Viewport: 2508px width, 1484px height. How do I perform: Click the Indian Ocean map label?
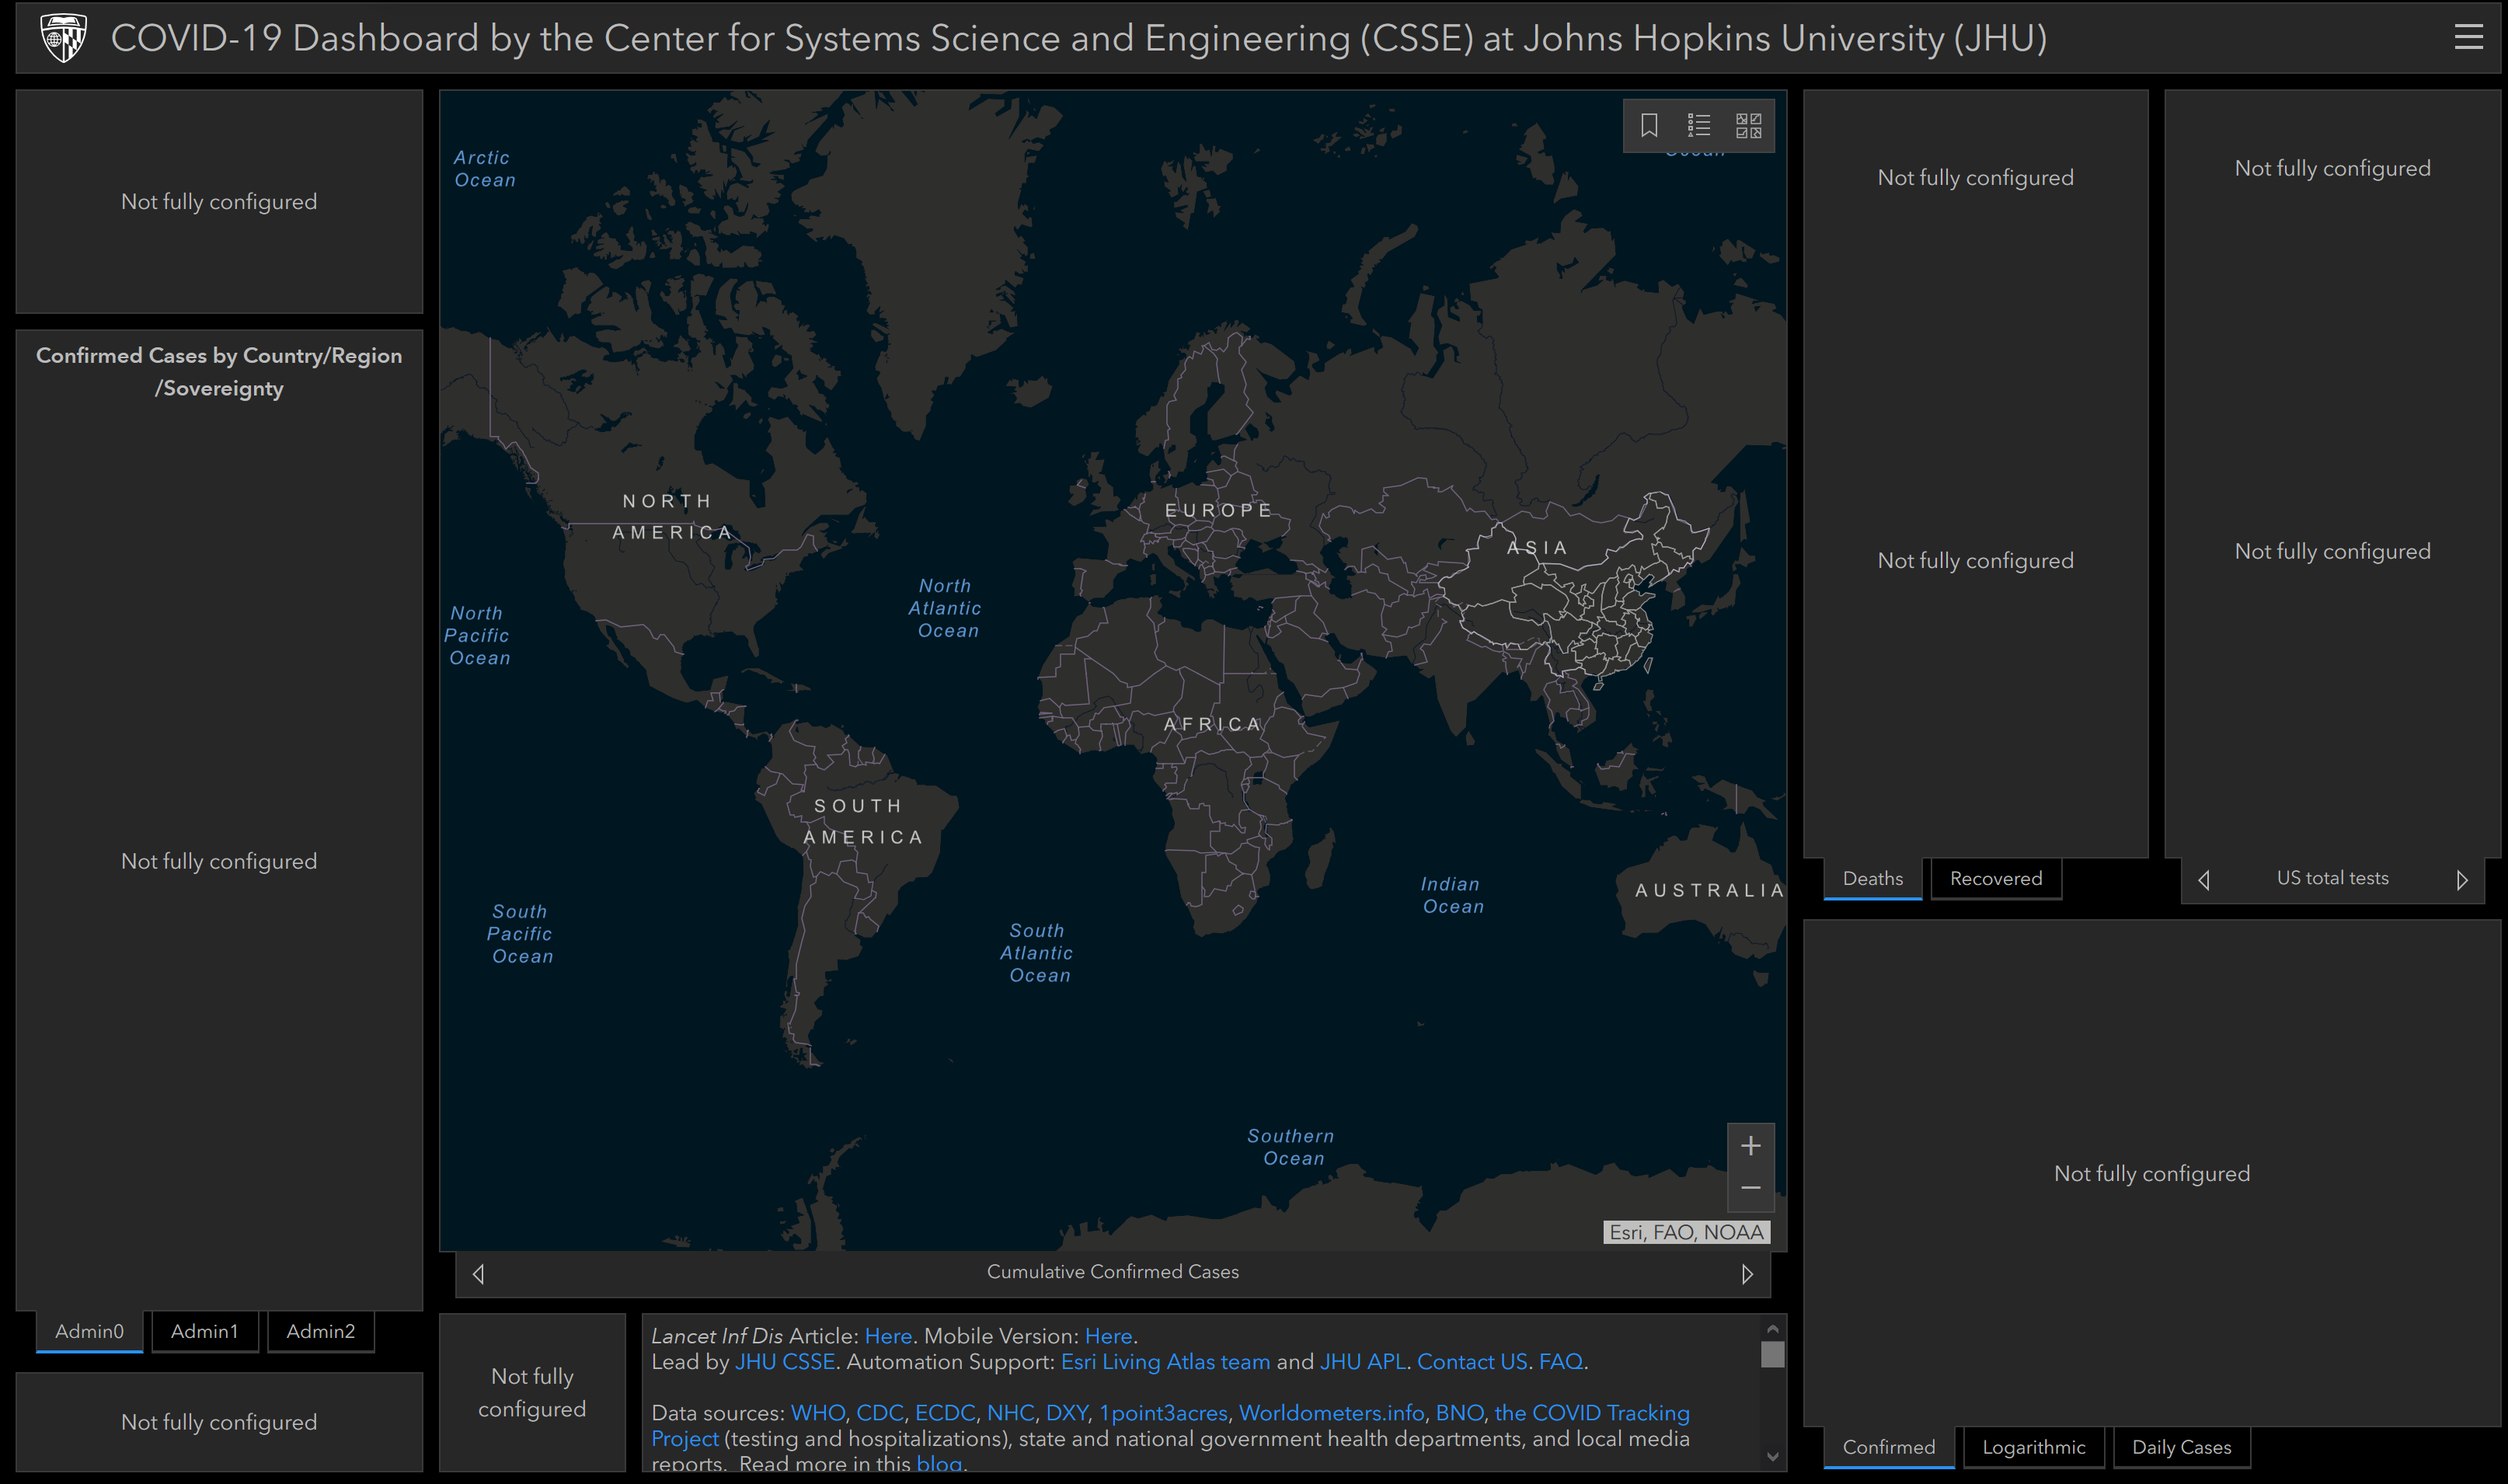[x=1452, y=895]
